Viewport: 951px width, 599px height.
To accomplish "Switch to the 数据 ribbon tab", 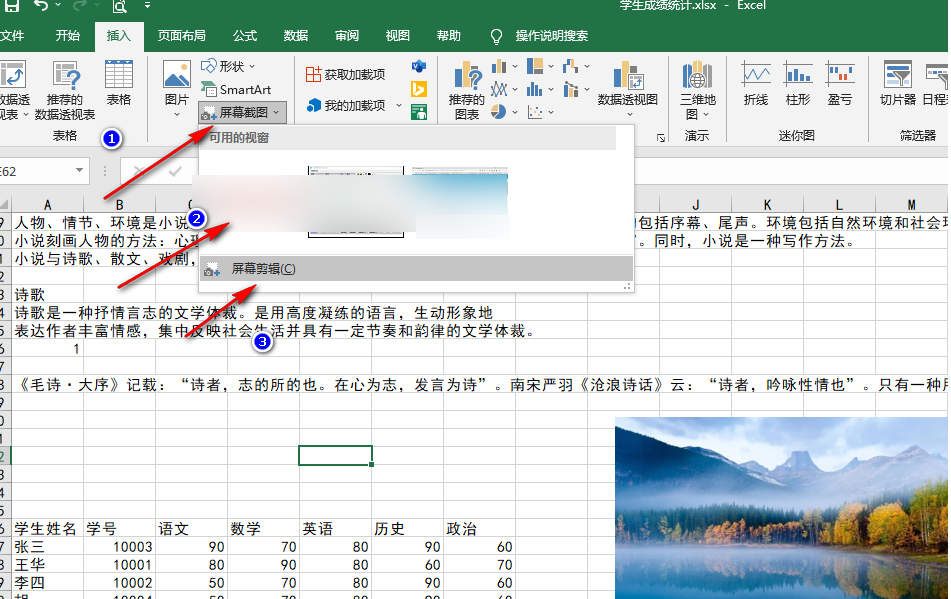I will tap(296, 34).
